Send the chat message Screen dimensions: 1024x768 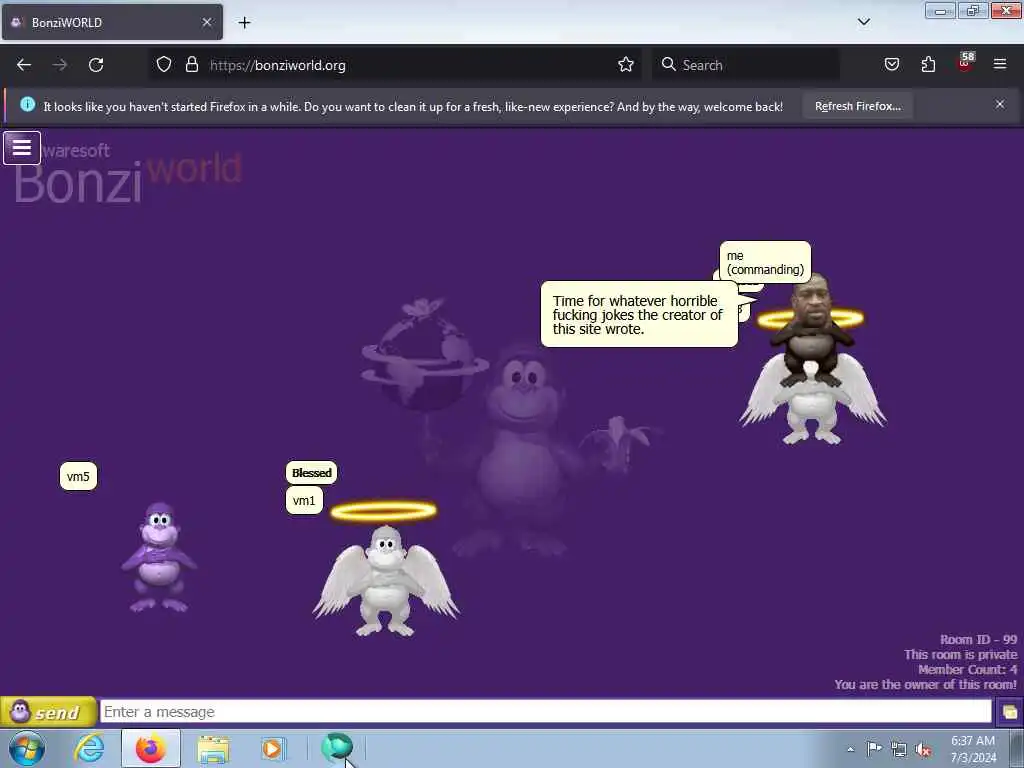(x=48, y=712)
